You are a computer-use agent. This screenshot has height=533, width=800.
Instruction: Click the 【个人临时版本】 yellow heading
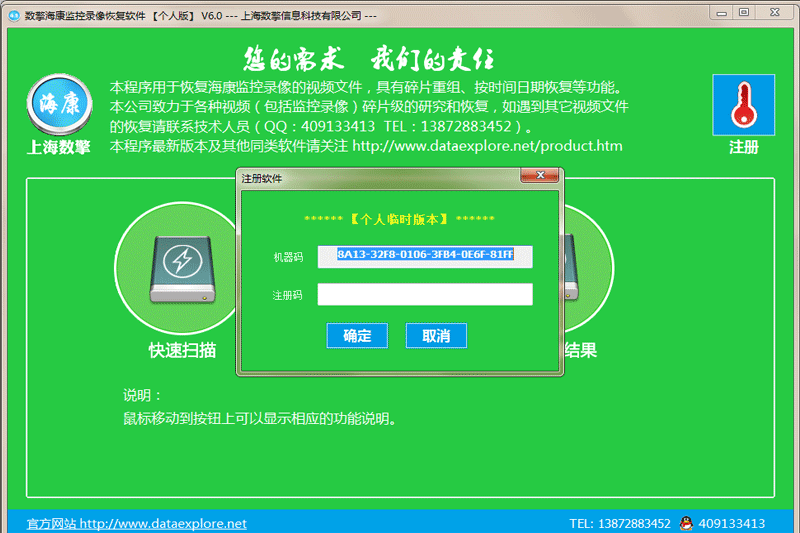point(399,219)
